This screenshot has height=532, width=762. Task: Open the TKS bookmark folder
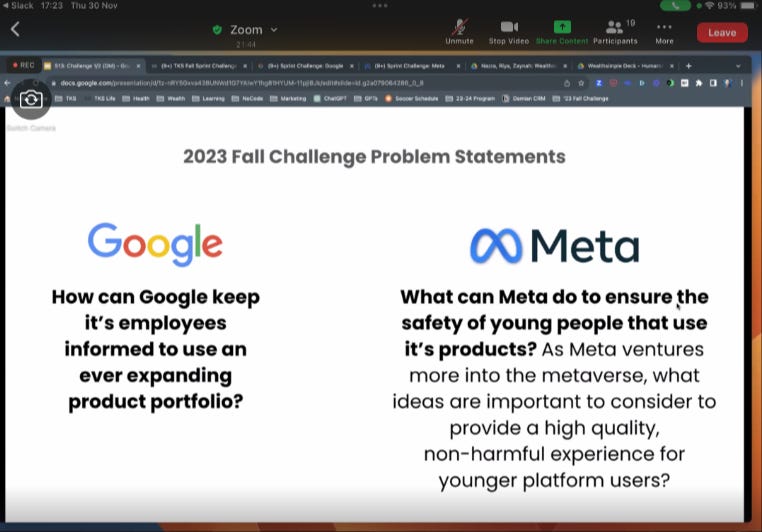[66, 99]
